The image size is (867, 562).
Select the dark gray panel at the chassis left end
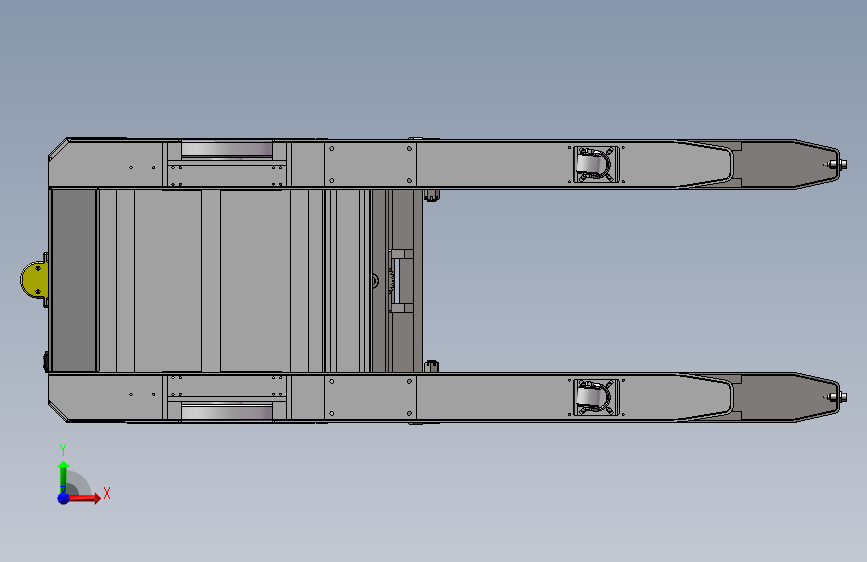pyautogui.click(x=74, y=280)
